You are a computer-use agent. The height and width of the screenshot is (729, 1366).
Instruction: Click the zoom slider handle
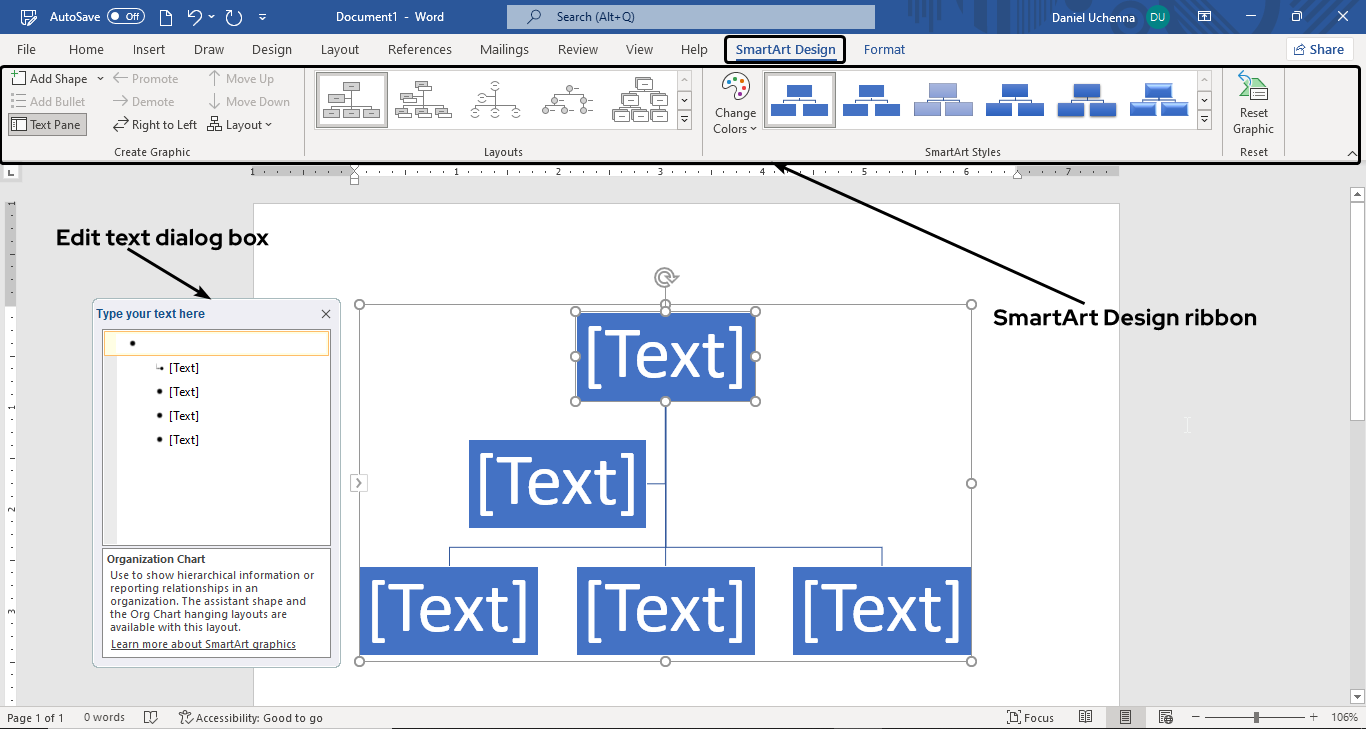tap(1256, 717)
